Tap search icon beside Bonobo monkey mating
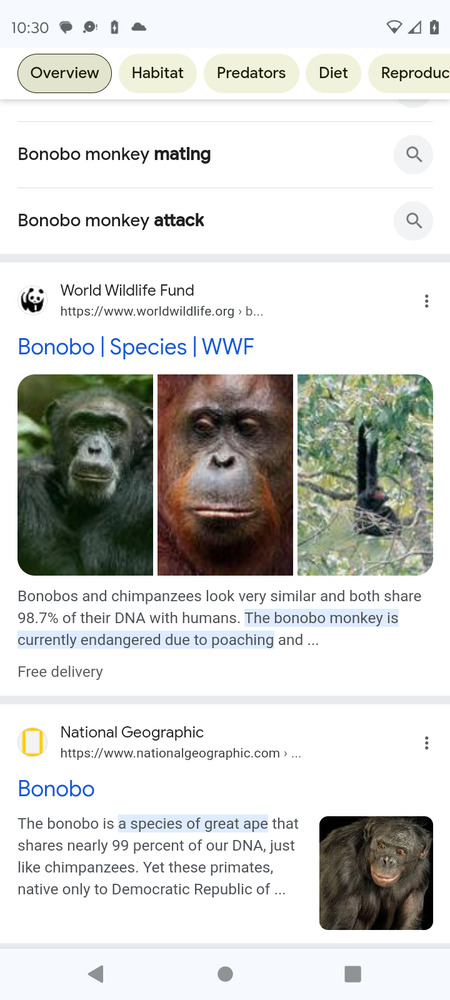Screen dimensions: 450x1000 pyautogui.click(x=413, y=154)
